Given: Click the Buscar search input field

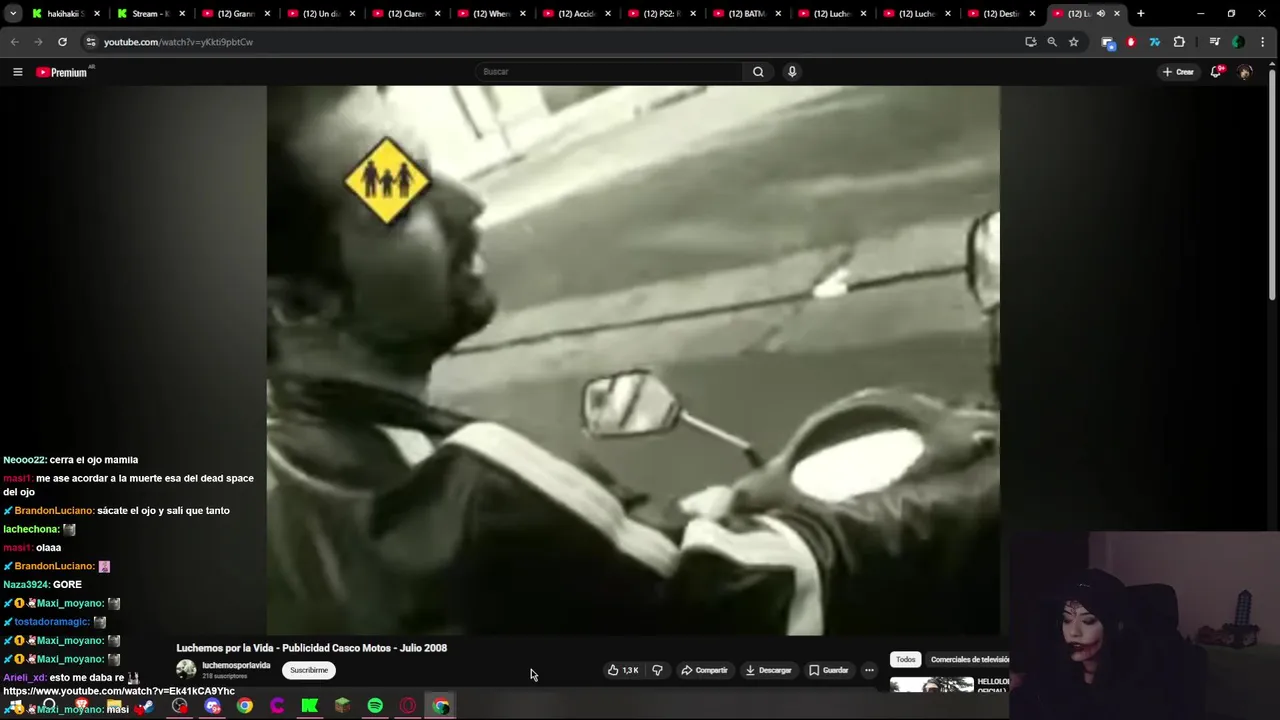Looking at the screenshot, I should pos(609,72).
